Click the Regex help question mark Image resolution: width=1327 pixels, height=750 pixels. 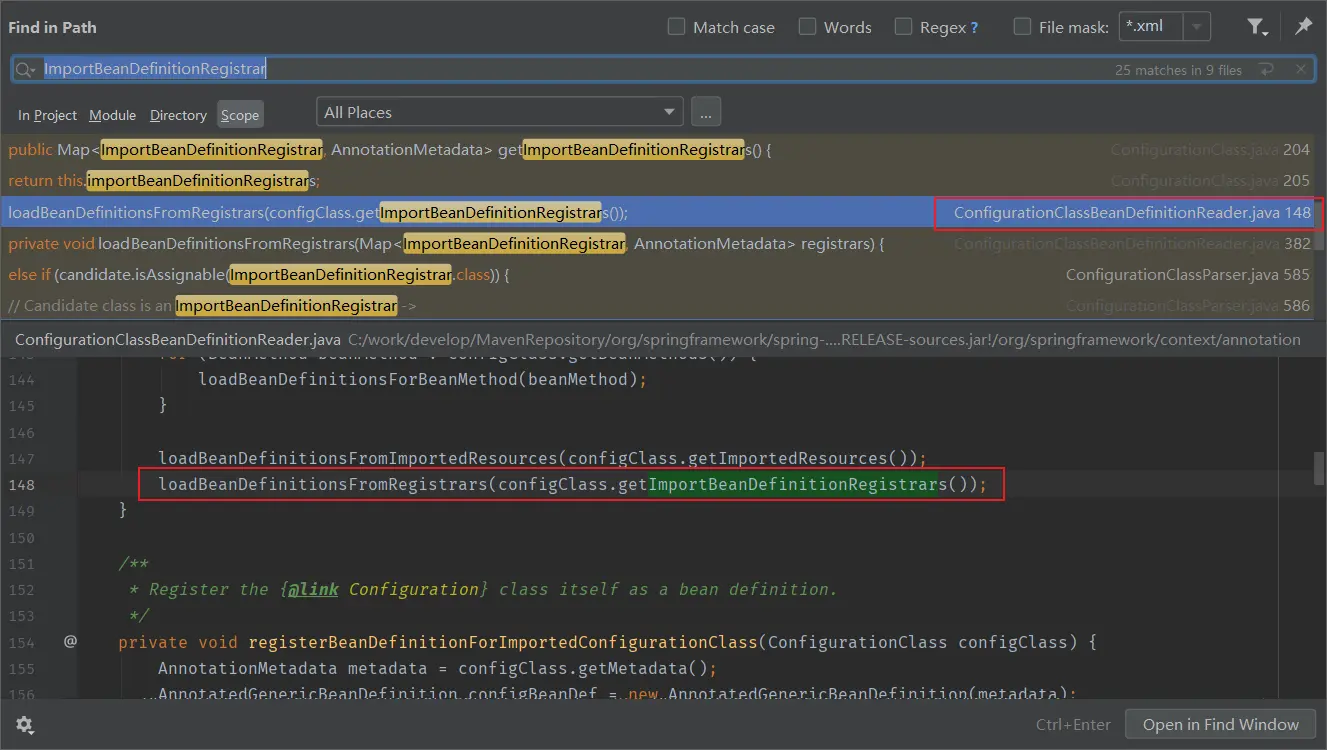pos(975,28)
